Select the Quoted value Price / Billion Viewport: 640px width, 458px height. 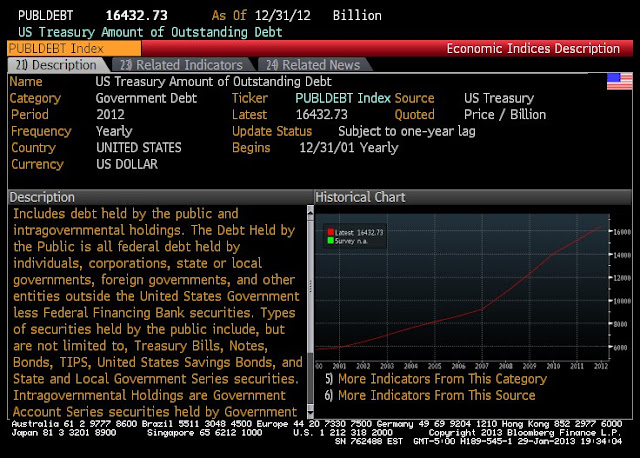[x=505, y=115]
